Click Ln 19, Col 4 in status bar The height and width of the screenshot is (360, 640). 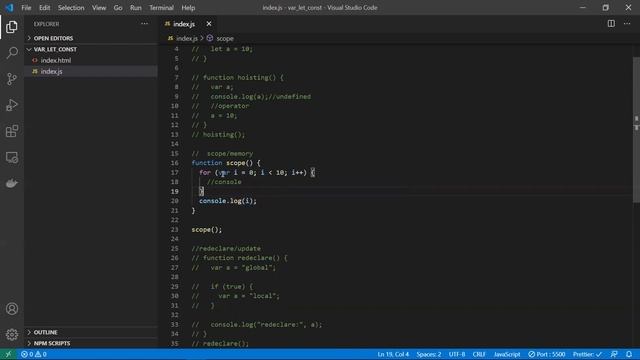tap(393, 354)
